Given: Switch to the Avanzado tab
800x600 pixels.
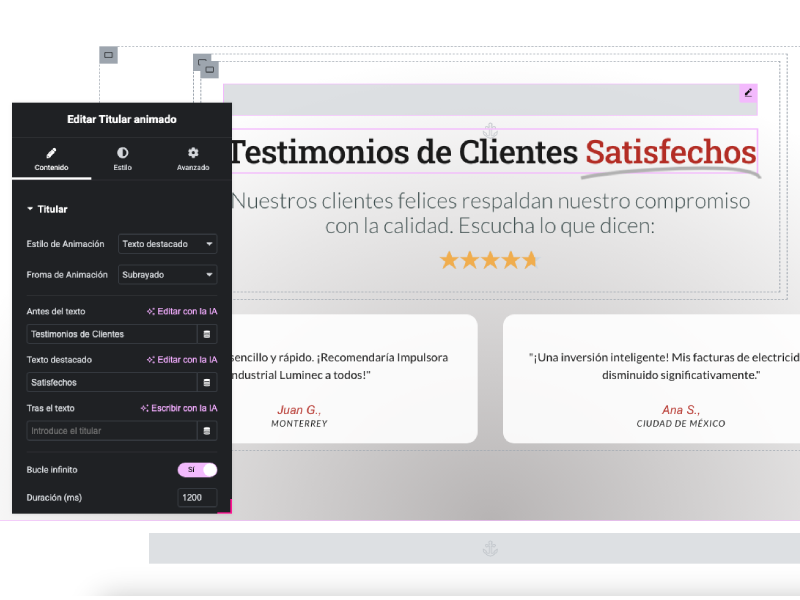Looking at the screenshot, I should (x=193, y=159).
